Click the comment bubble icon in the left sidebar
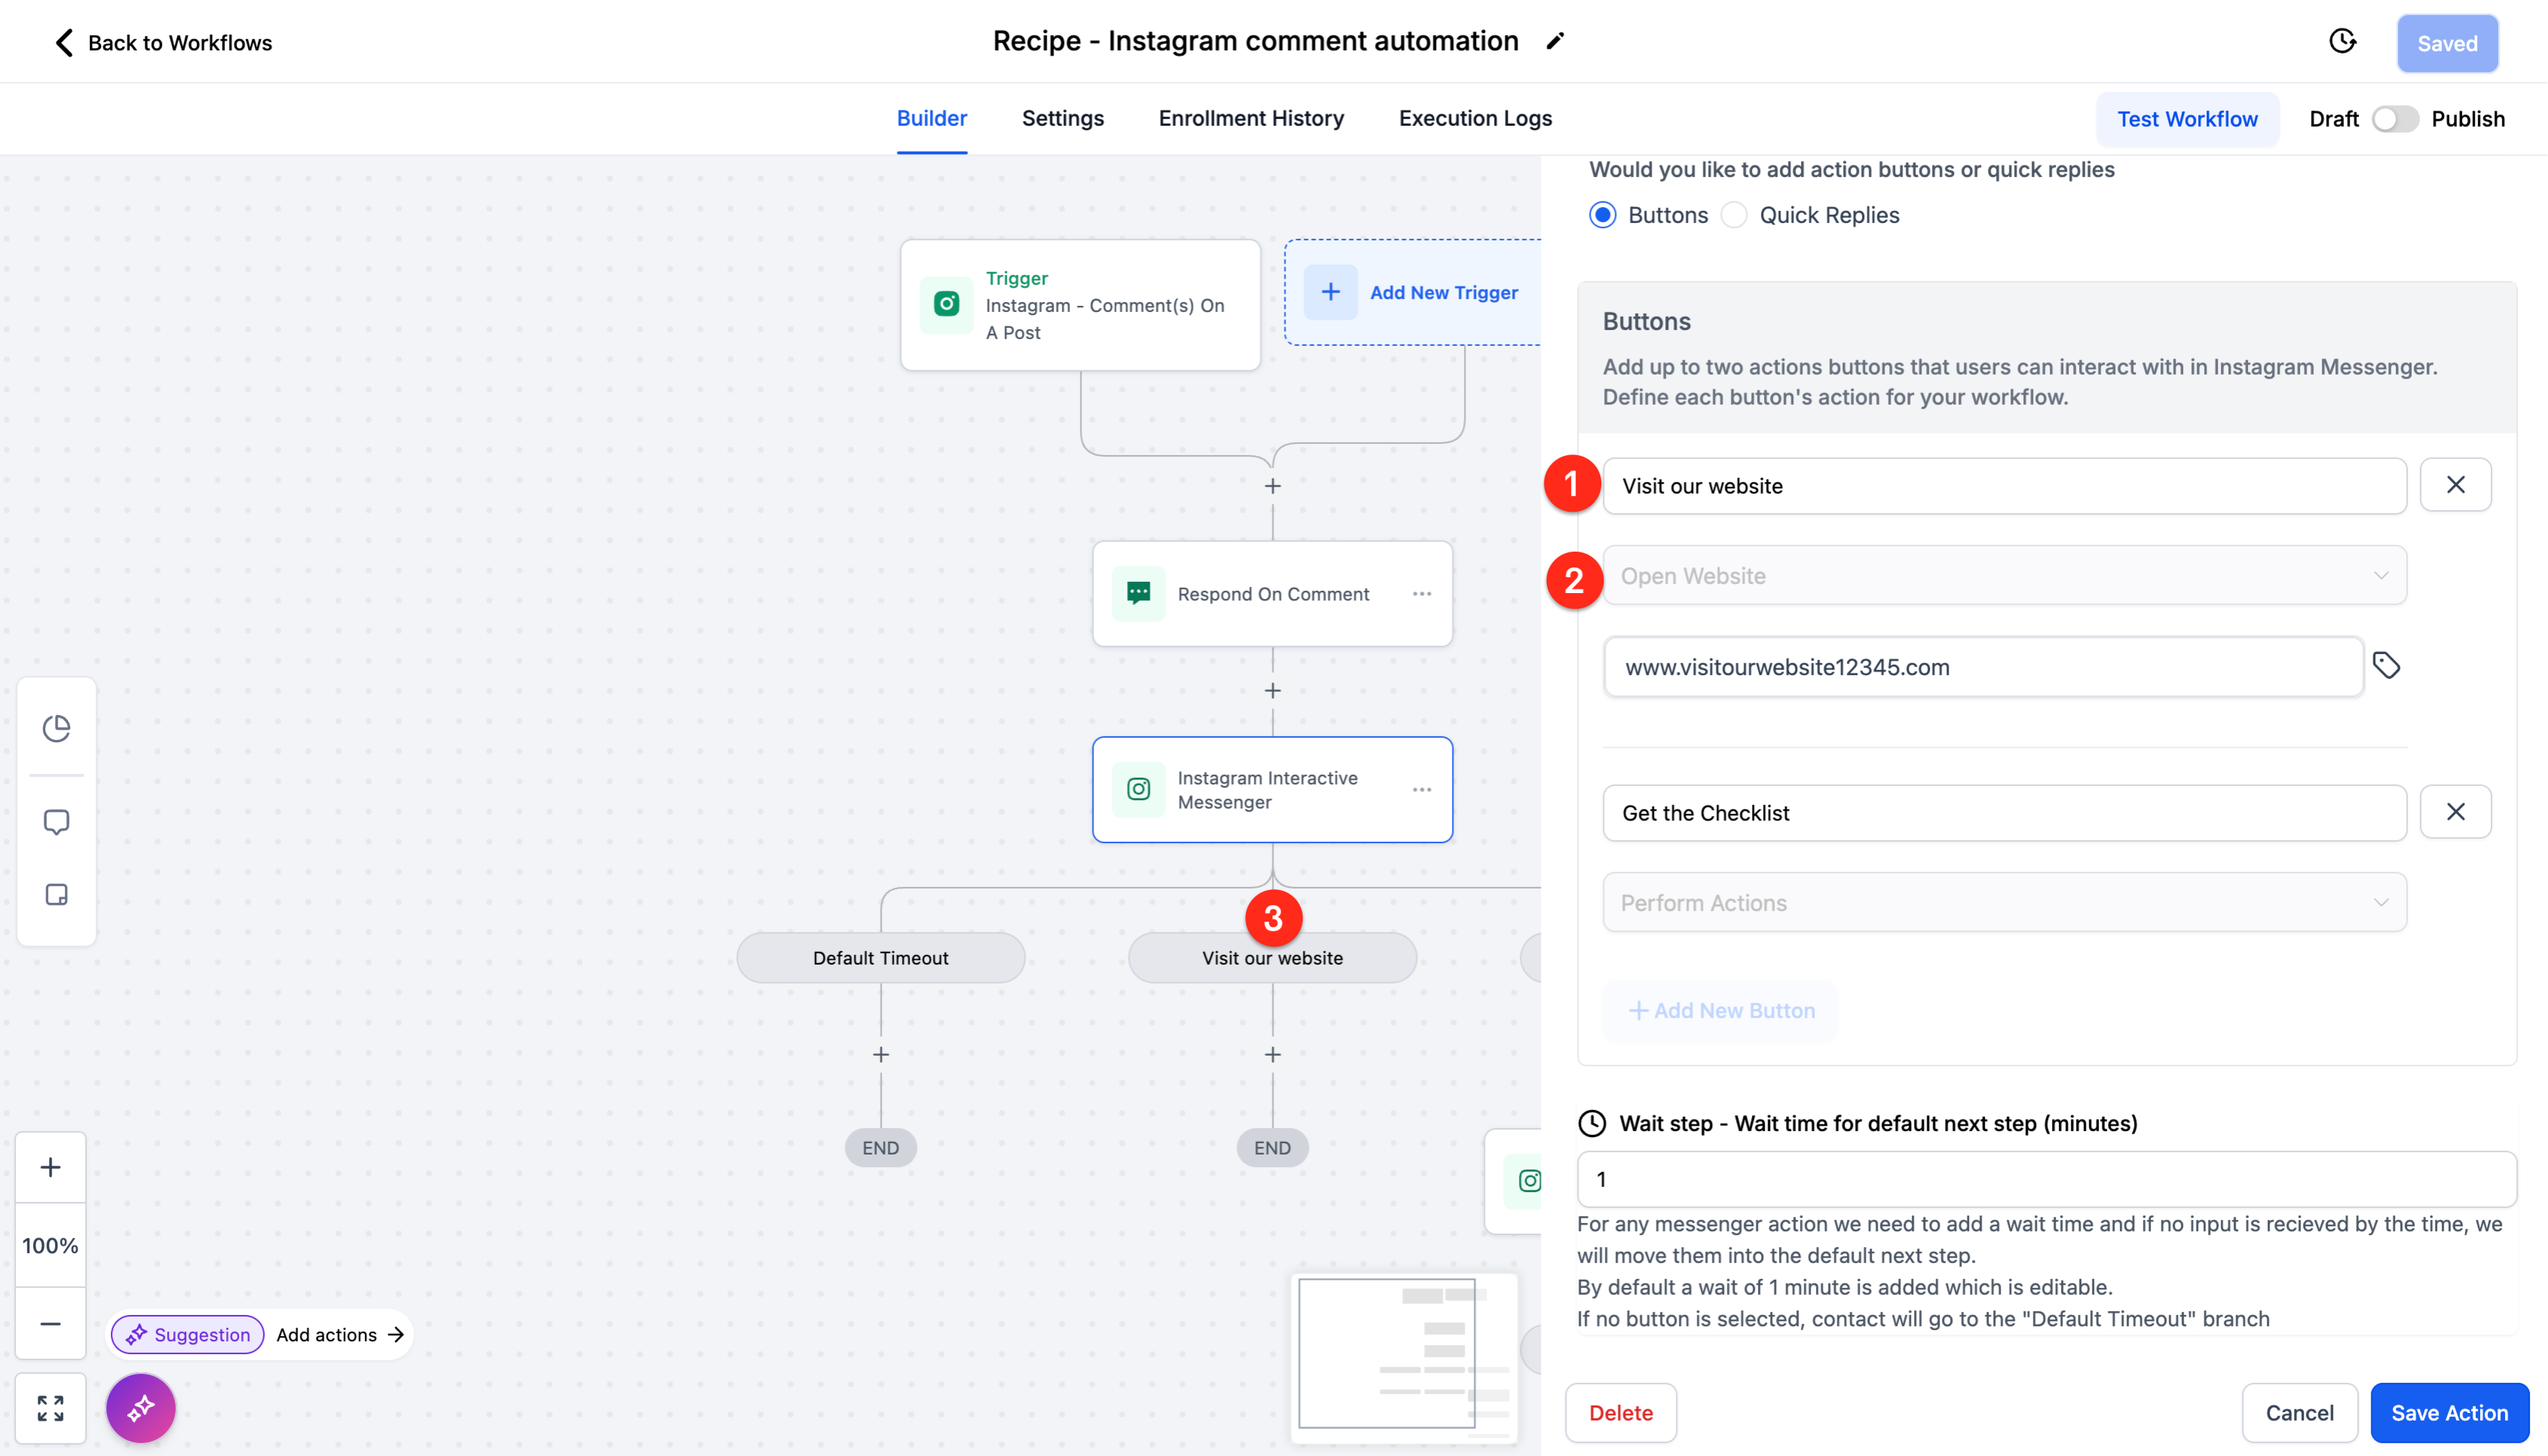Viewport: 2548px width, 1456px height. [x=56, y=822]
